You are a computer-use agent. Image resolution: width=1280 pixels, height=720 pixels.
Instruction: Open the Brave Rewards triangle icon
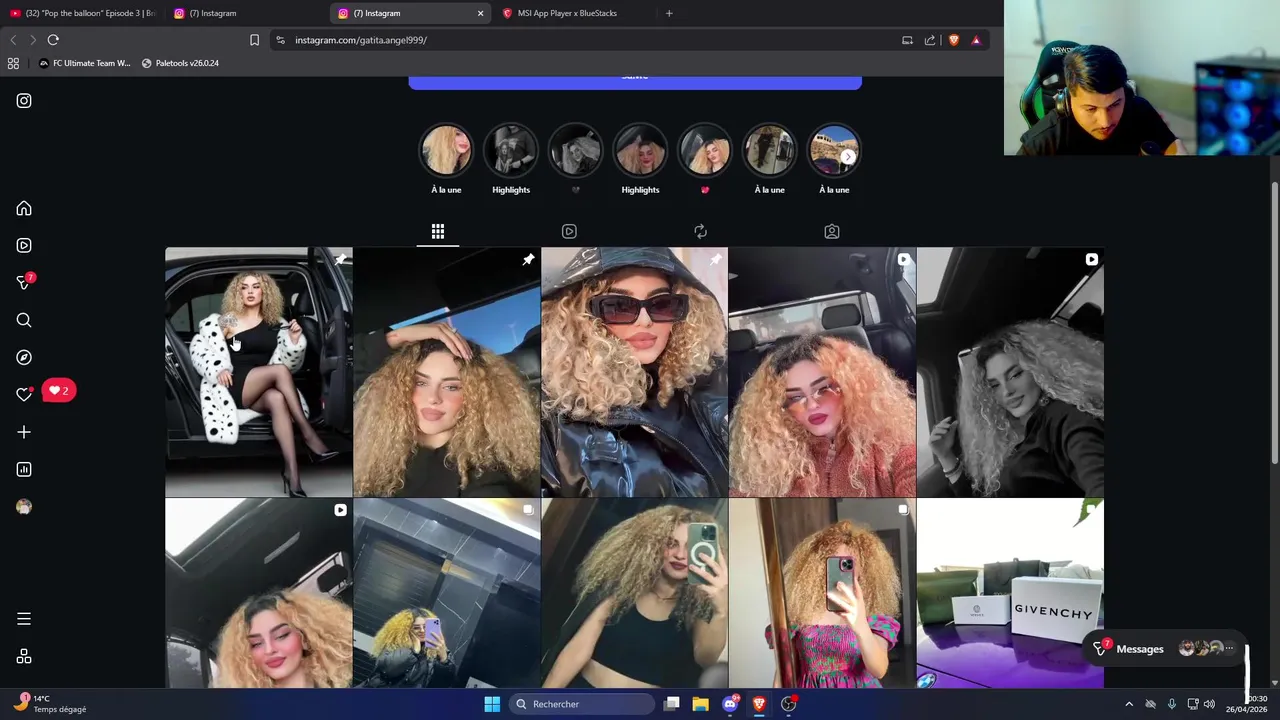[x=976, y=40]
